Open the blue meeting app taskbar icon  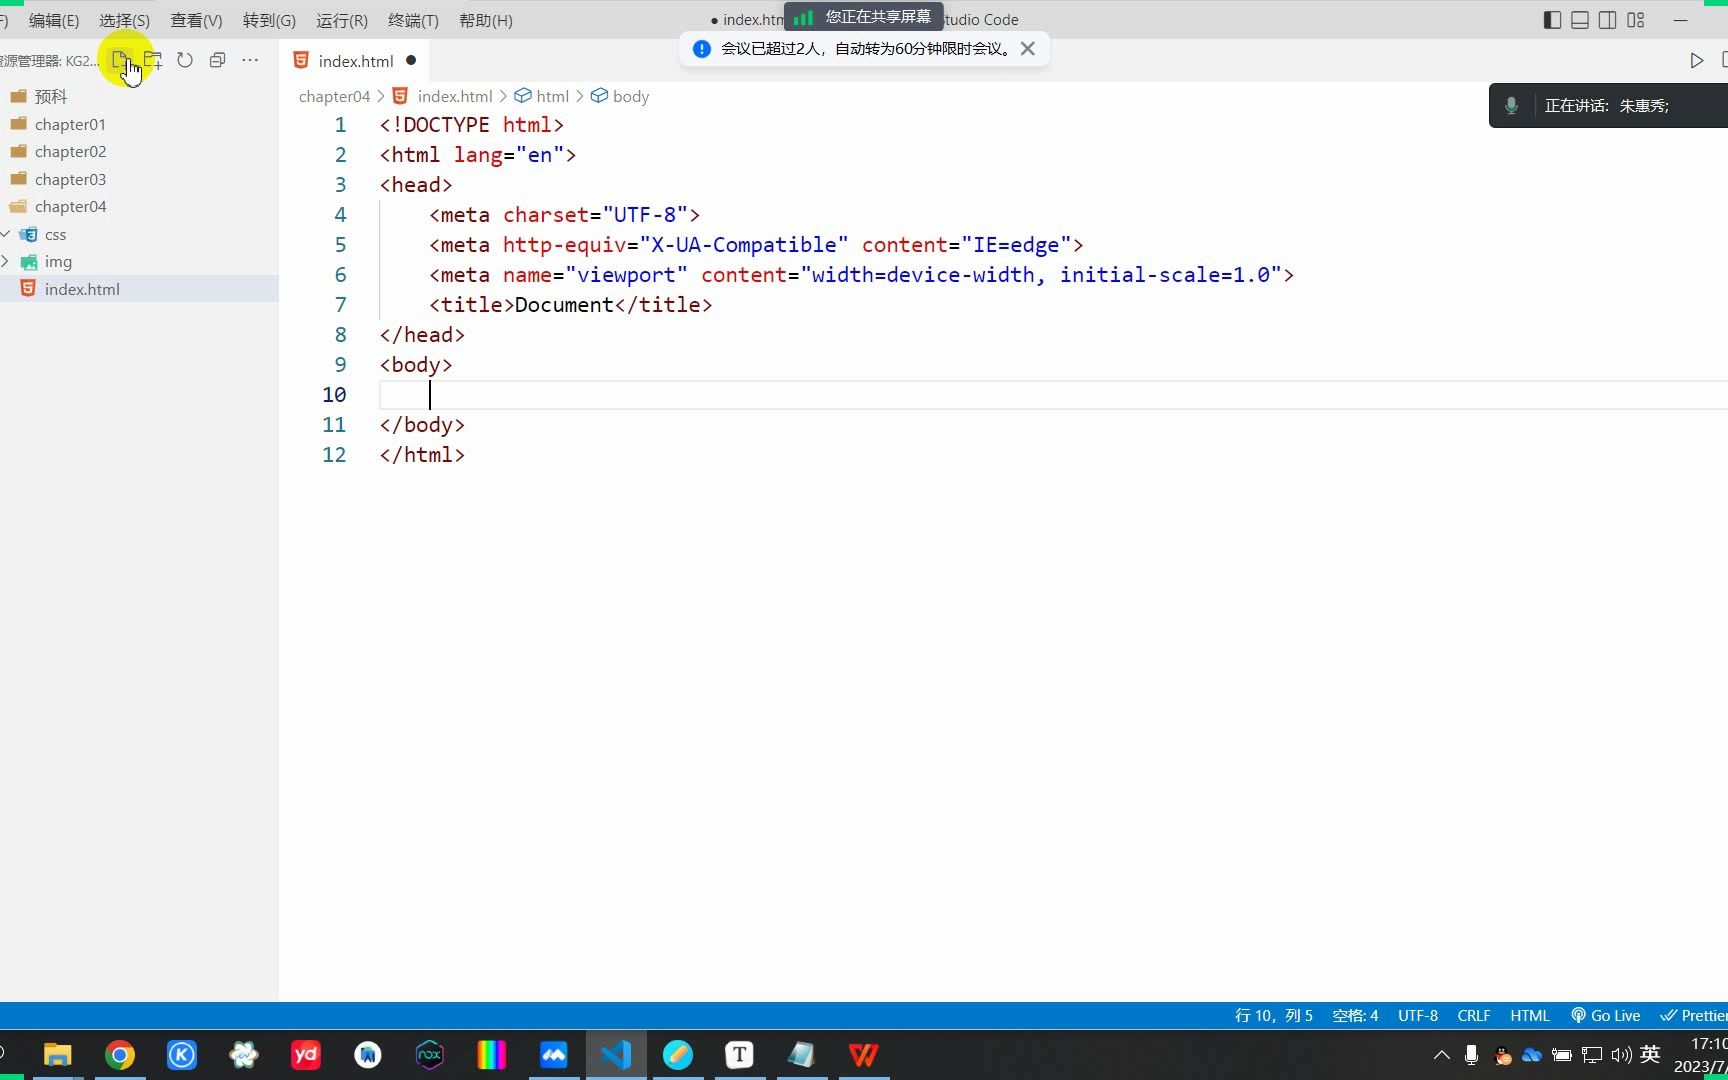[554, 1054]
